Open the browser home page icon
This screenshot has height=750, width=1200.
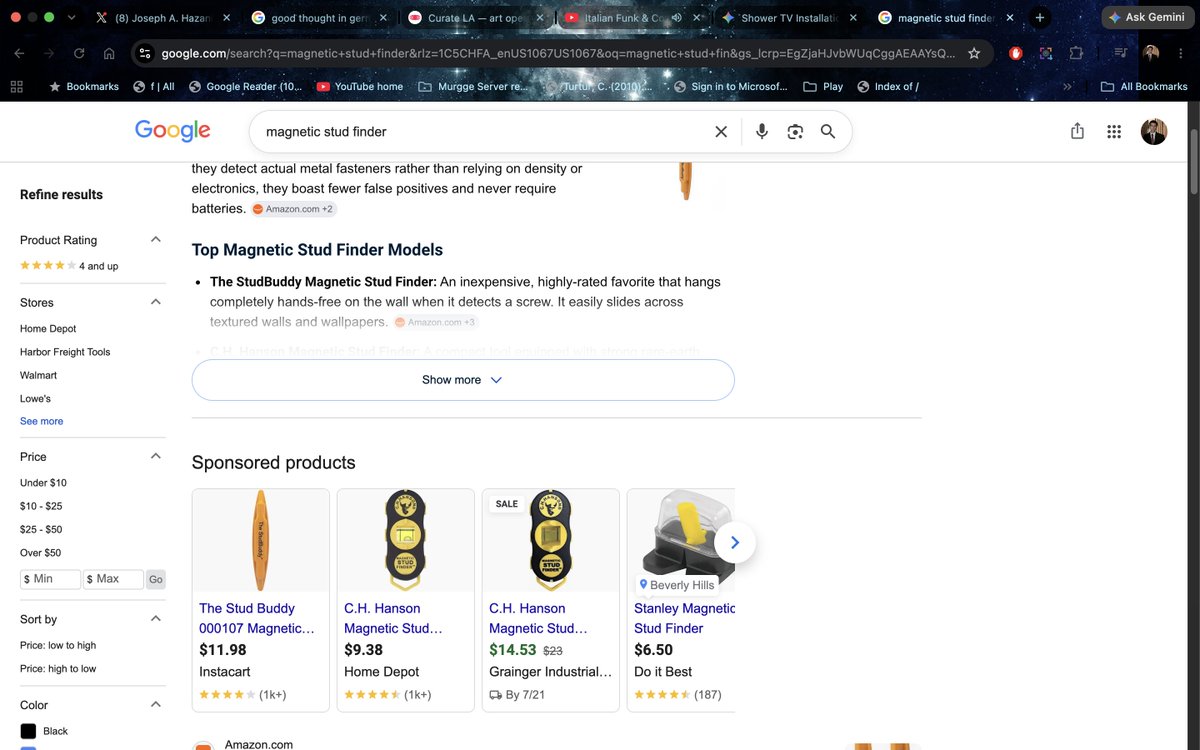point(109,54)
